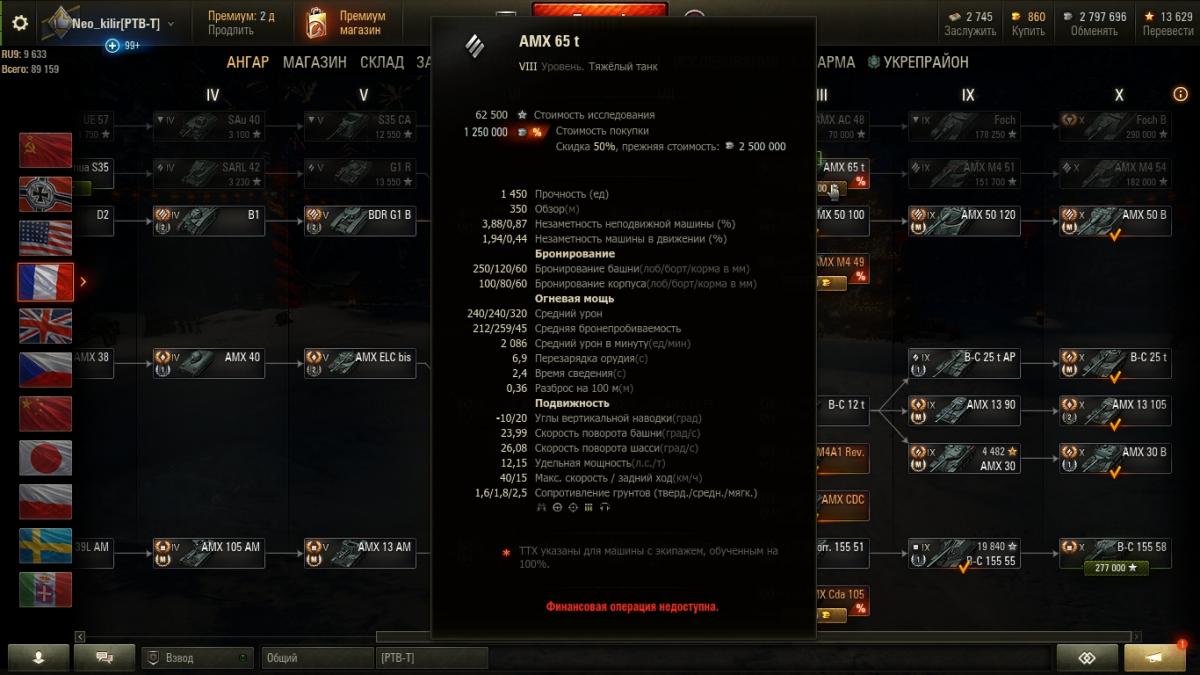Click the Premium shop bag icon
This screenshot has width=1200, height=675.
(x=315, y=23)
